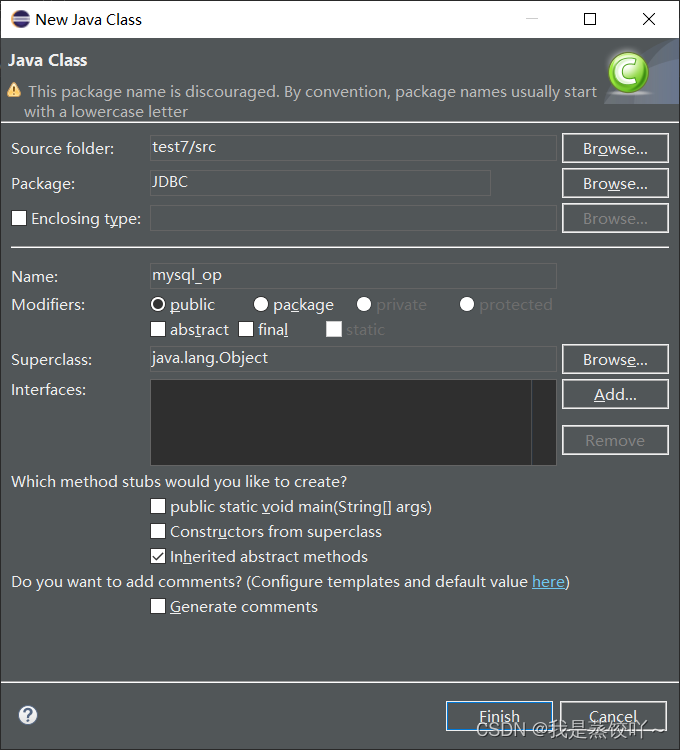Viewport: 680px width, 750px height.
Task: Uncheck Inherited abstract methods
Action: tap(158, 557)
